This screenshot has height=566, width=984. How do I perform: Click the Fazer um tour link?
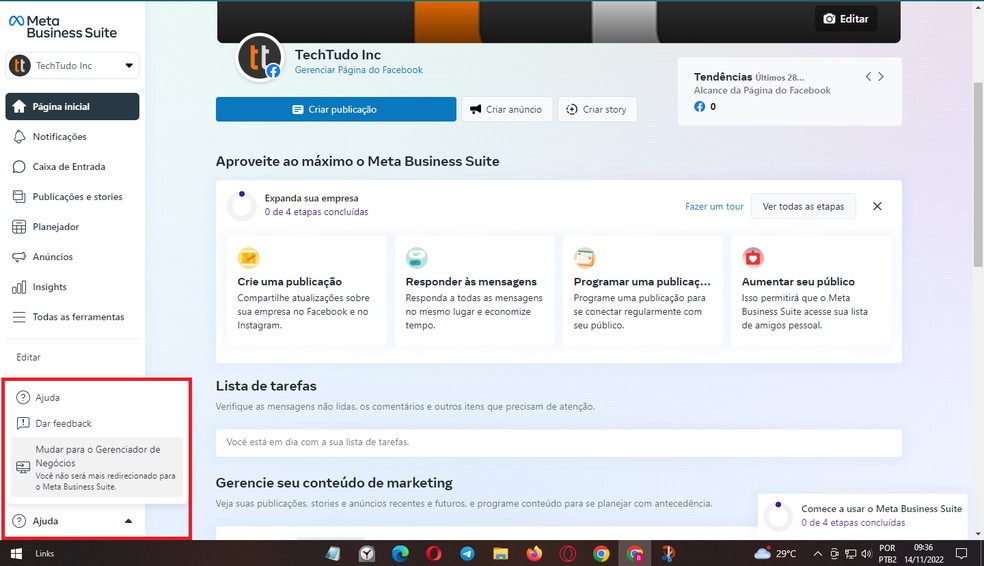click(714, 206)
